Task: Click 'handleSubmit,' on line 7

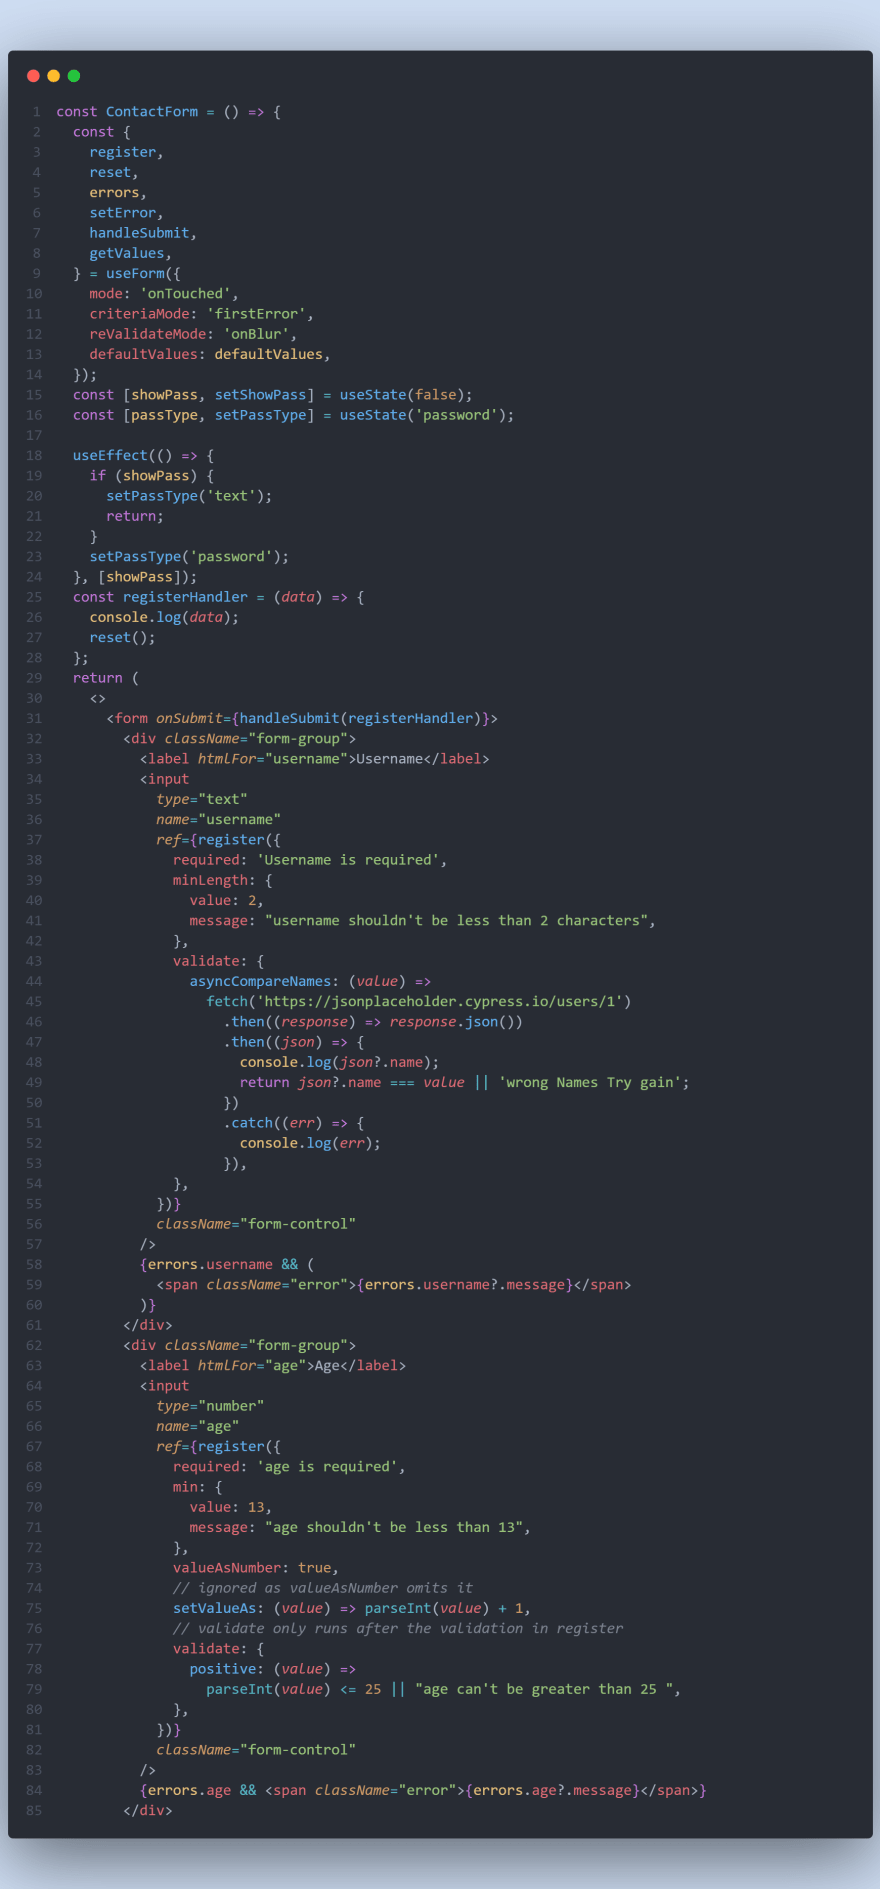Action: [143, 233]
